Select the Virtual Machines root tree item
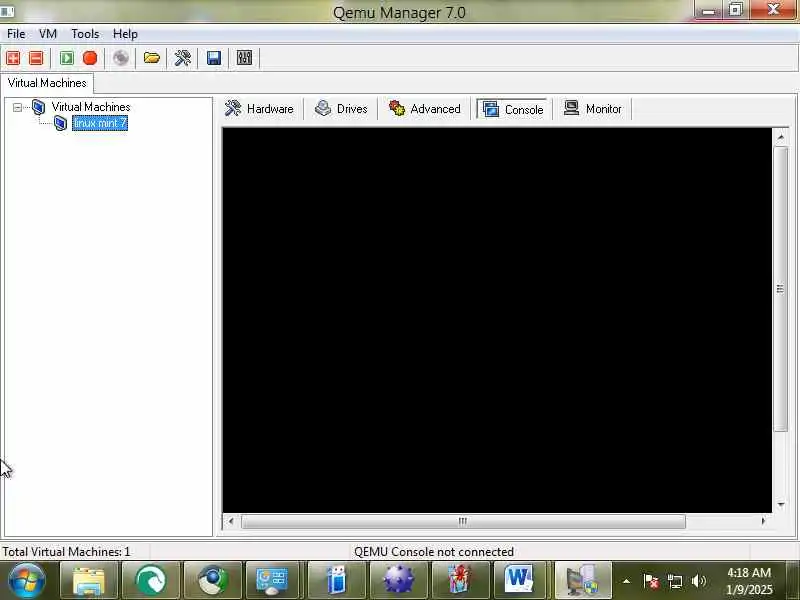Image resolution: width=800 pixels, height=600 pixels. [x=91, y=107]
